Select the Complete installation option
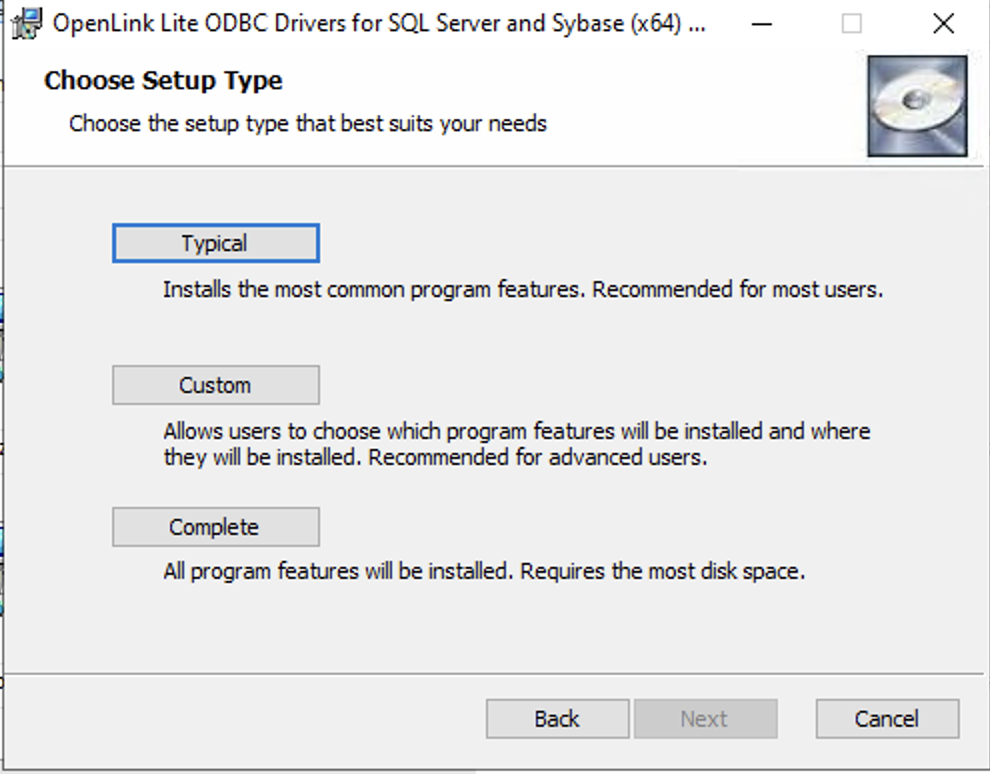The height and width of the screenshot is (774, 990). [x=215, y=527]
